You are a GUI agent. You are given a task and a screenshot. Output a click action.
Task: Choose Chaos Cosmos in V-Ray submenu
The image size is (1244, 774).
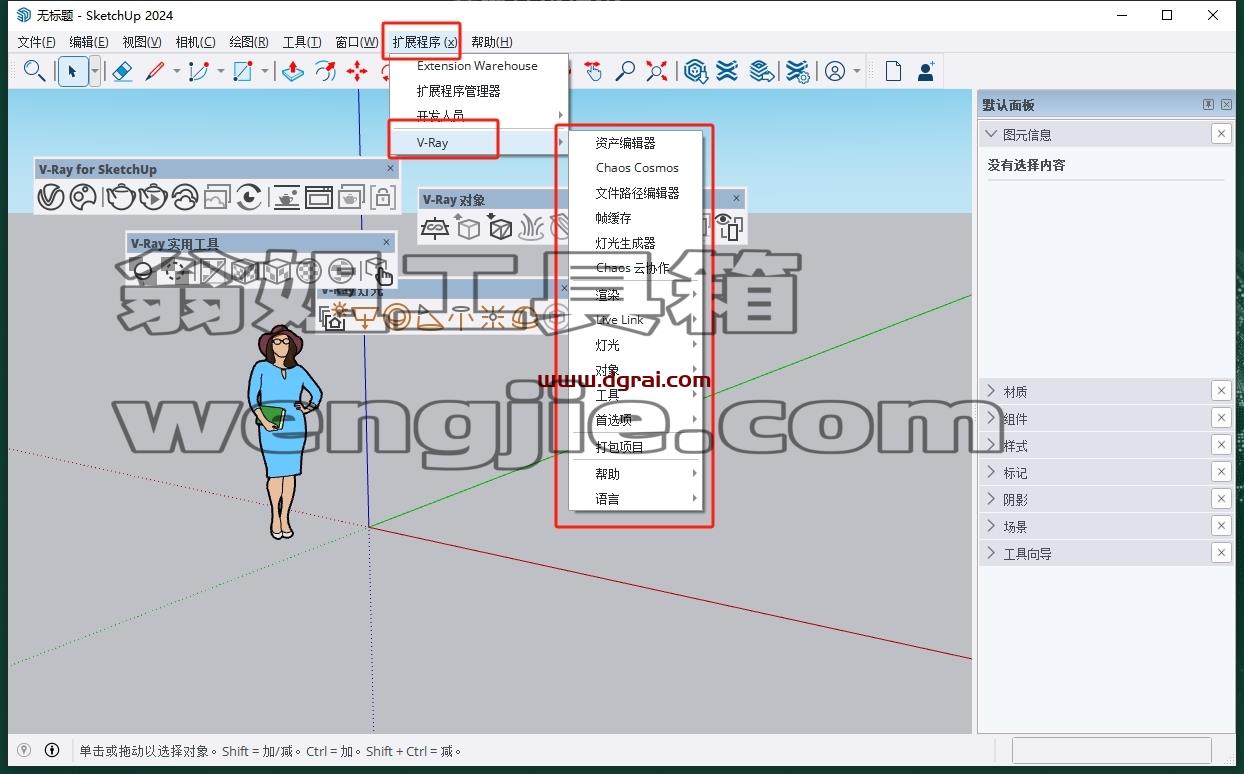click(x=636, y=168)
